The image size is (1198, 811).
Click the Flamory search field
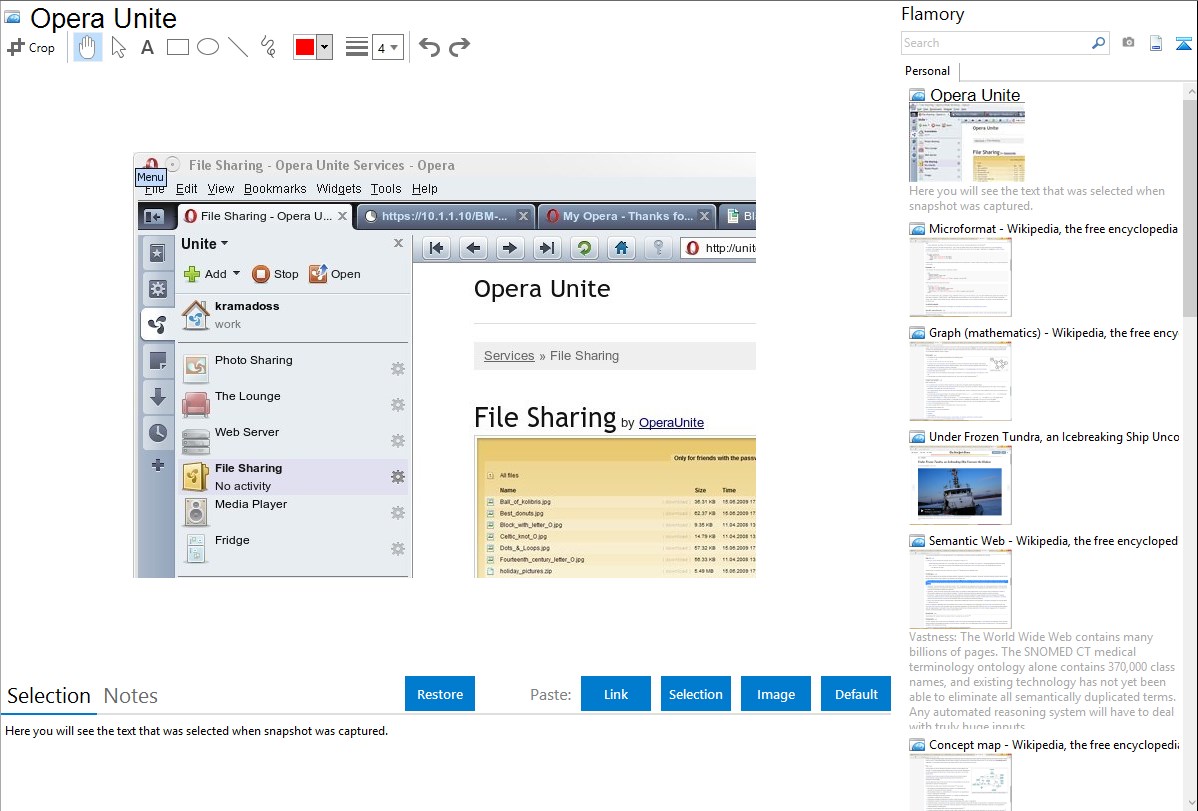coord(995,43)
